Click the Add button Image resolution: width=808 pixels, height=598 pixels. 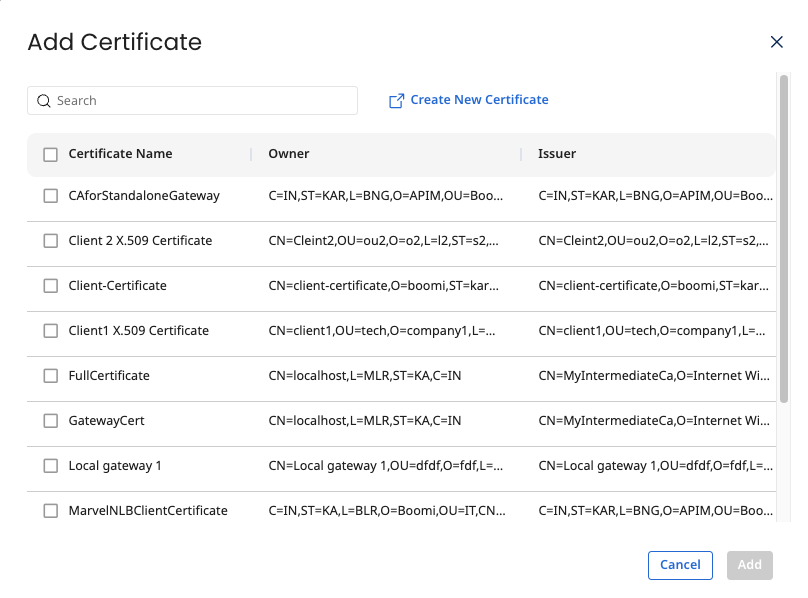point(749,565)
